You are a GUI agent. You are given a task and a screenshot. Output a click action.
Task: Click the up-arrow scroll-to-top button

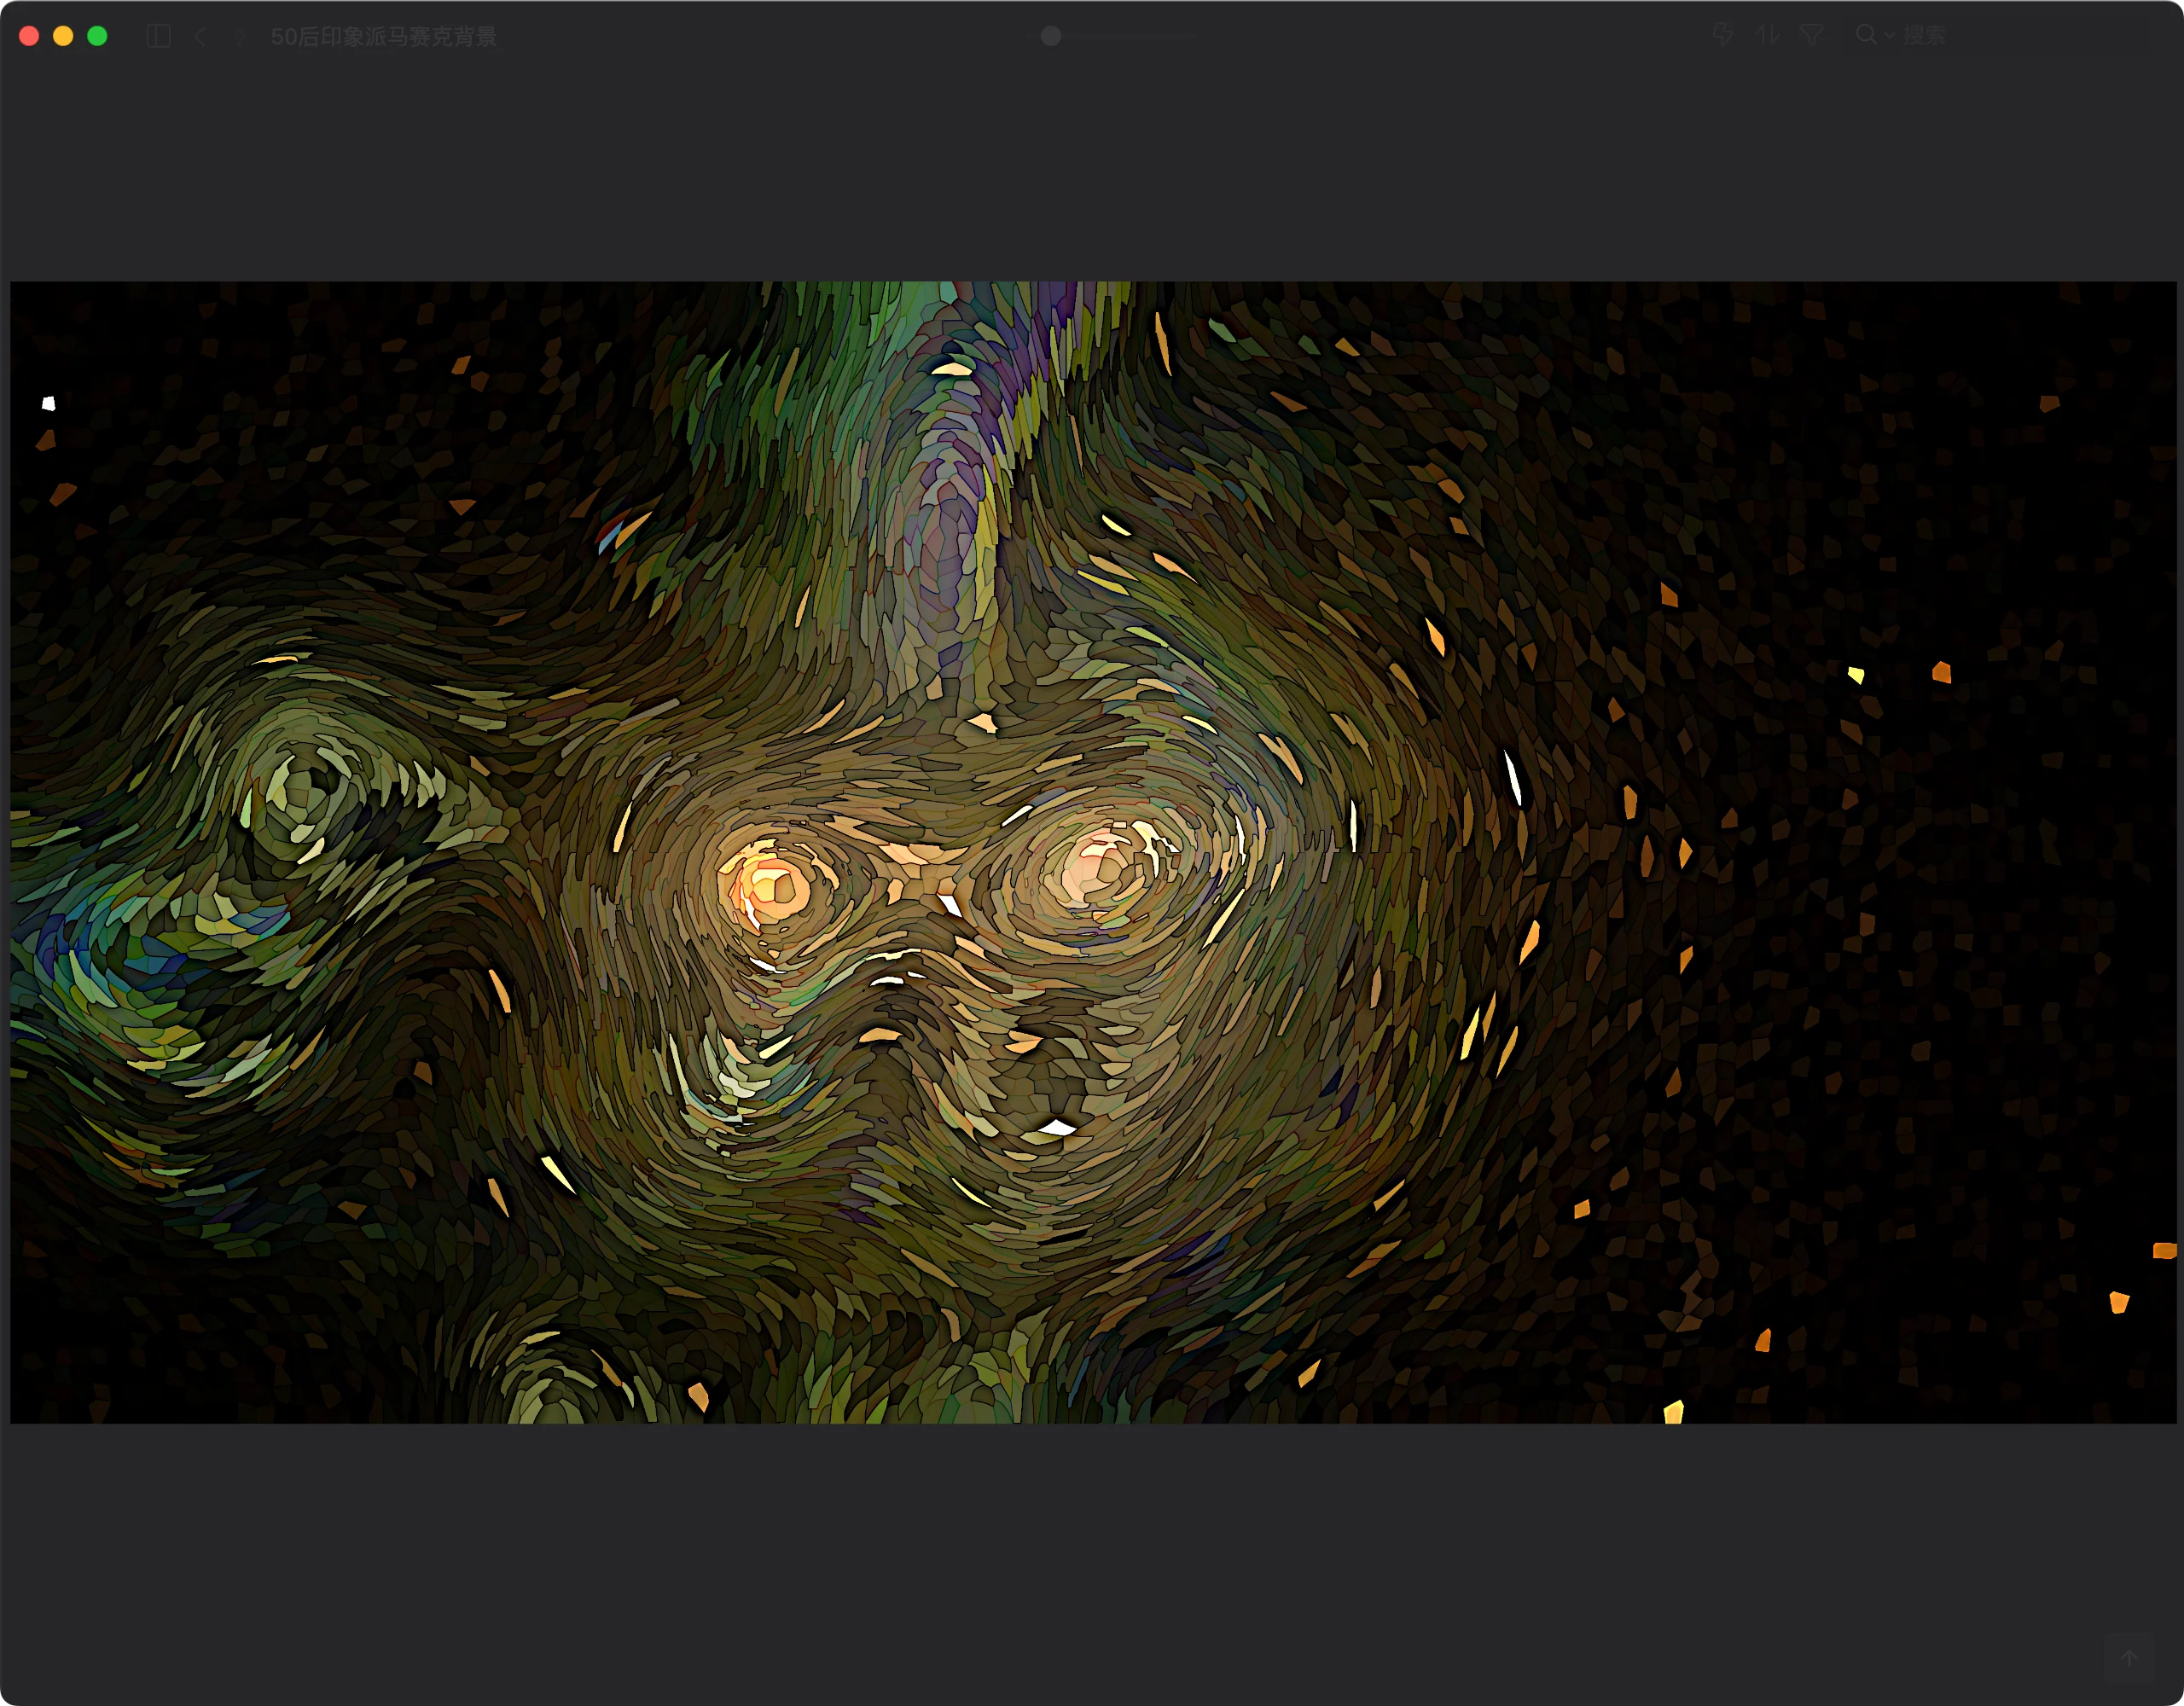(2129, 1657)
